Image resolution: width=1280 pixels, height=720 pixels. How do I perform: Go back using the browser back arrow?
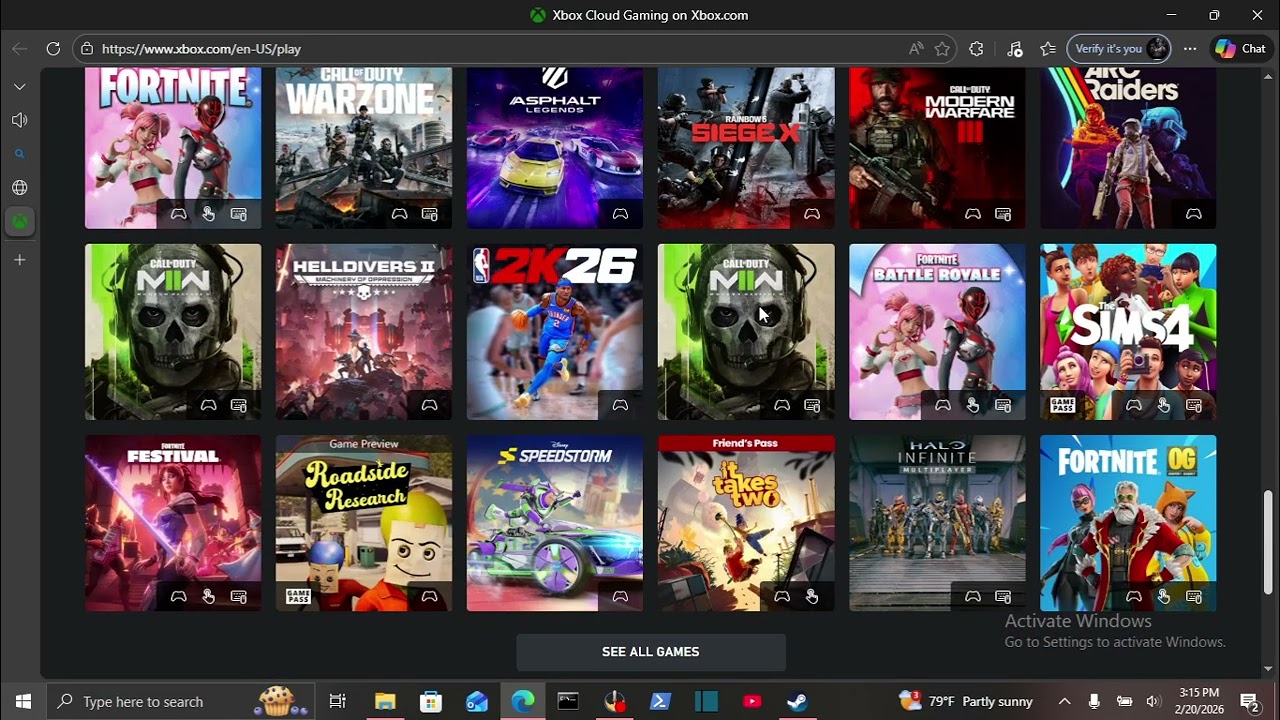click(20, 48)
